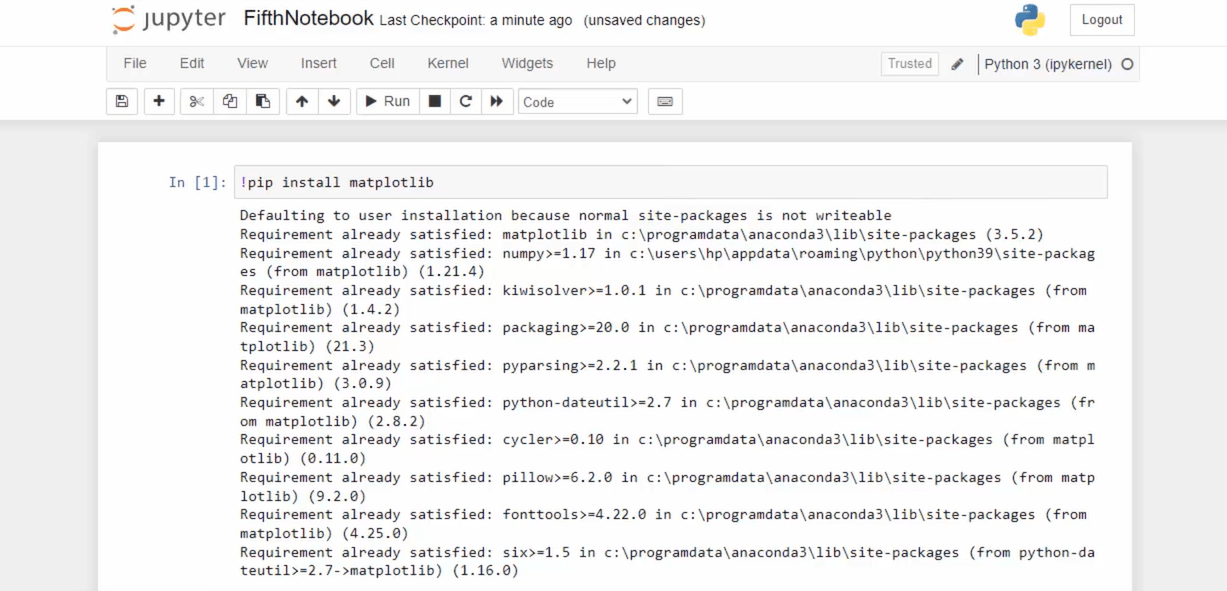Check kernel status indicator circle
This screenshot has height=591, width=1227.
1127,63
